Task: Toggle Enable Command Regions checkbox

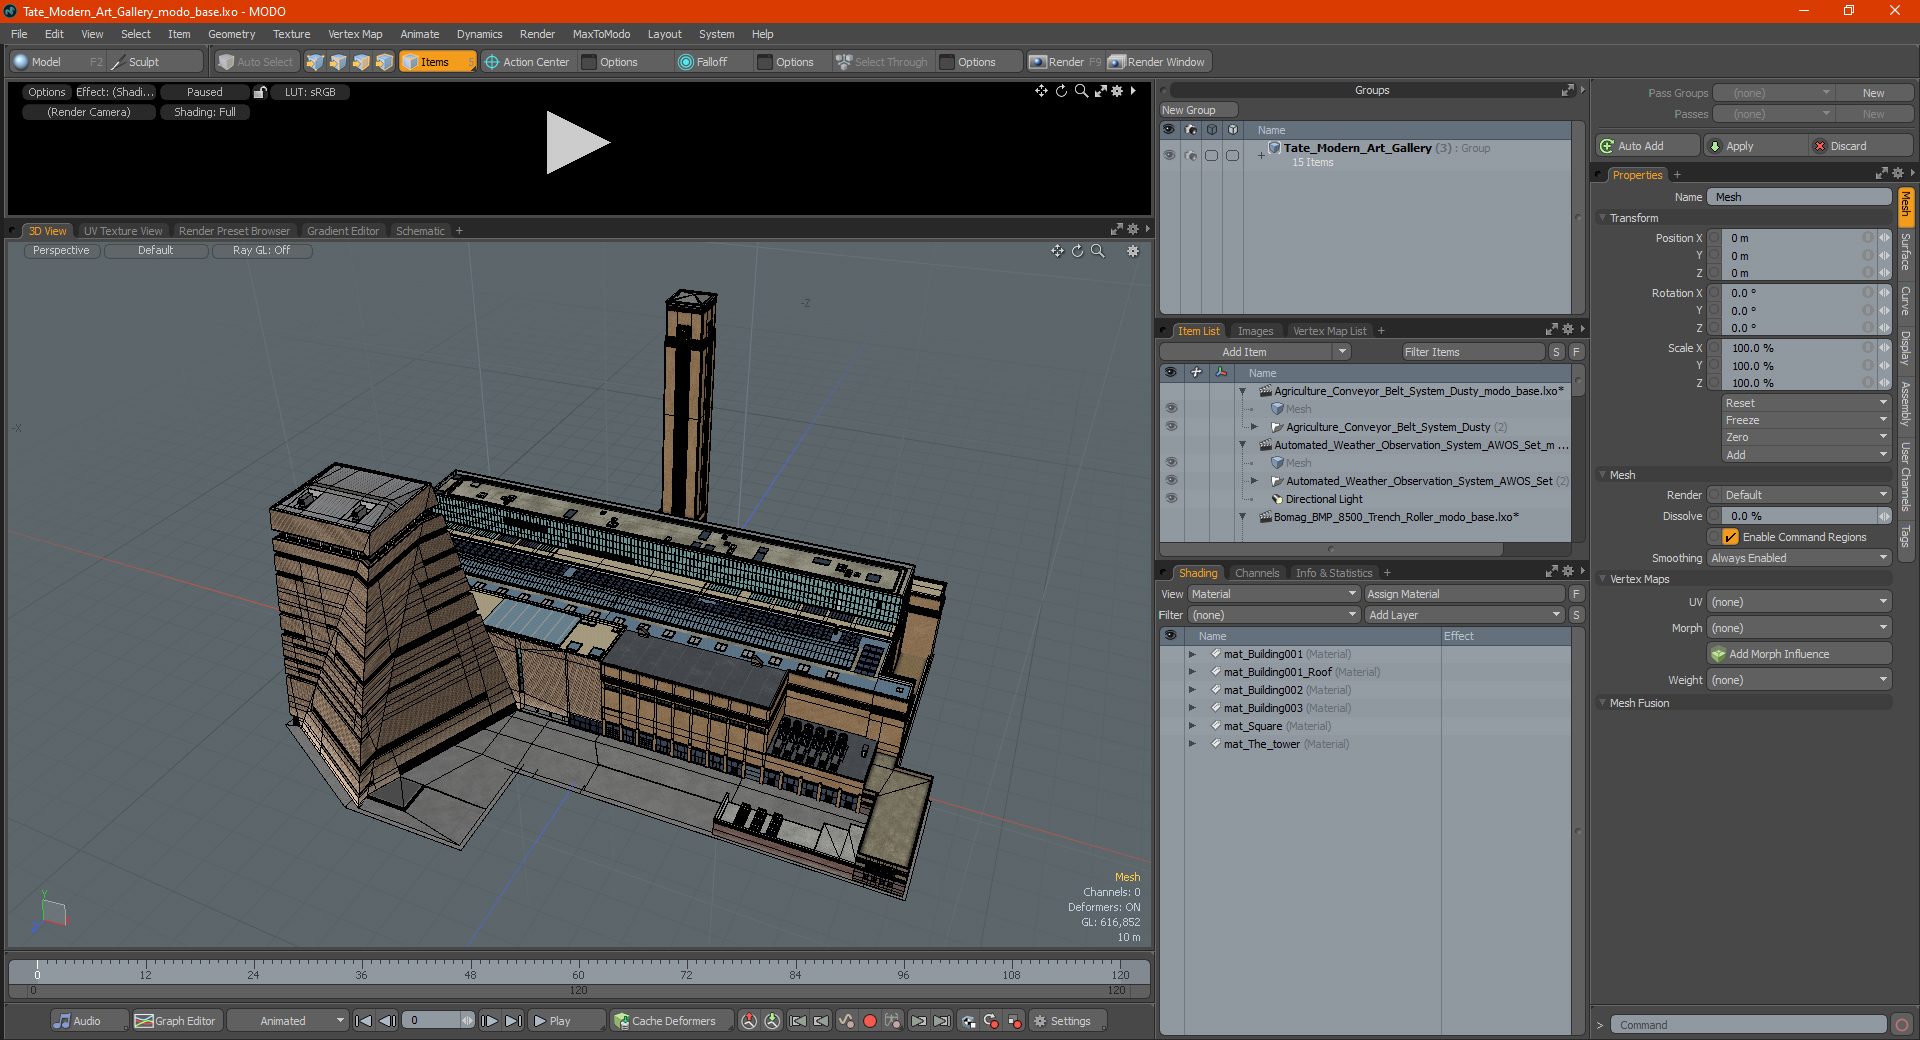Action: (1730, 537)
